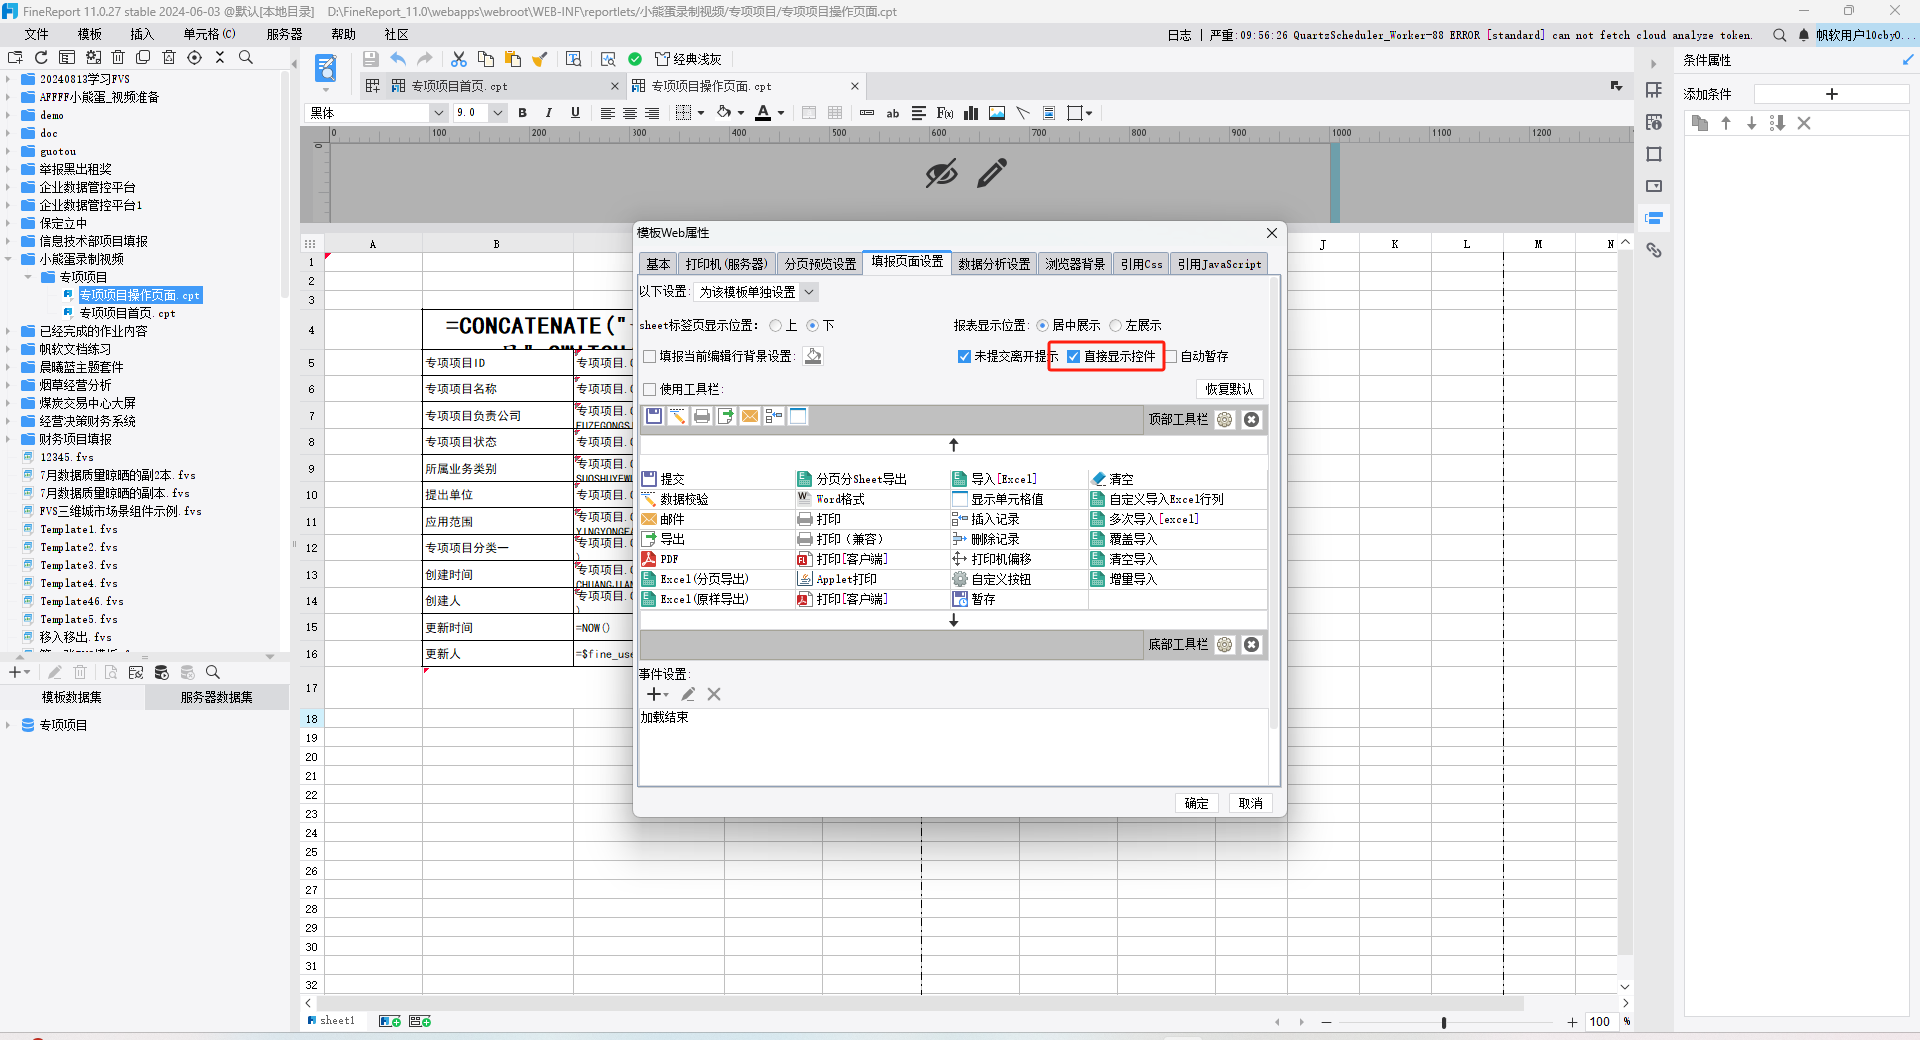Add the 数据校验 item to the toolbar

click(684, 499)
